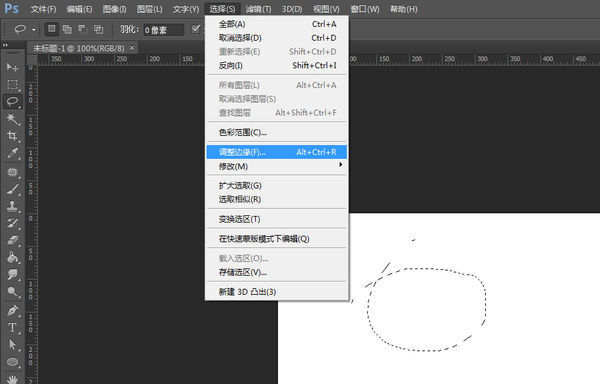Select the Path Selection arrow tool

click(x=12, y=345)
